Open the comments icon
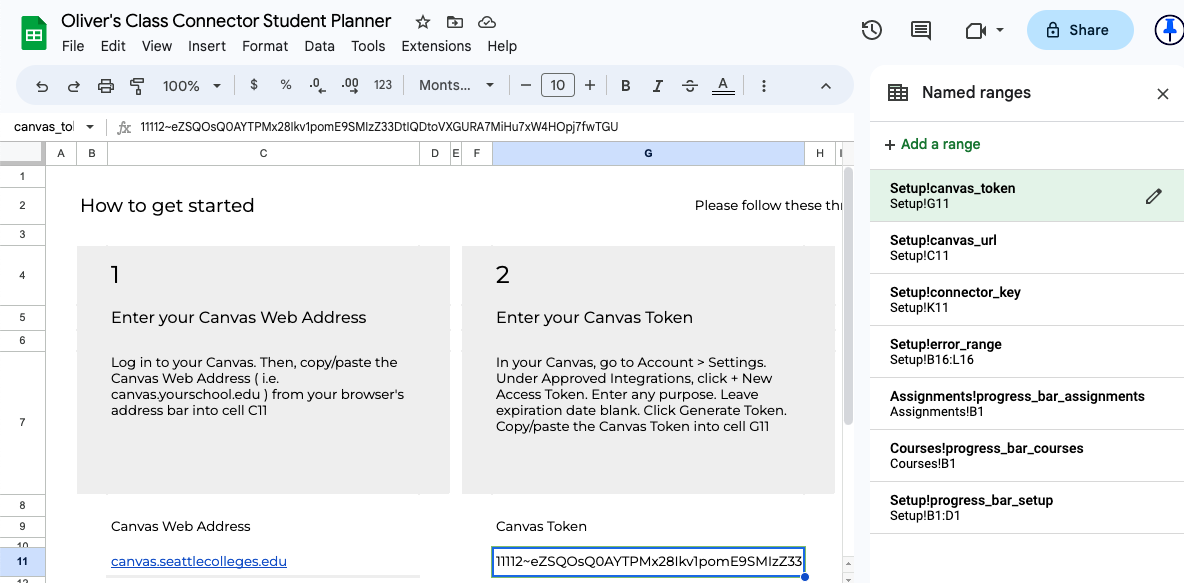Screen dimensions: 1184x583 pyautogui.click(x=920, y=30)
